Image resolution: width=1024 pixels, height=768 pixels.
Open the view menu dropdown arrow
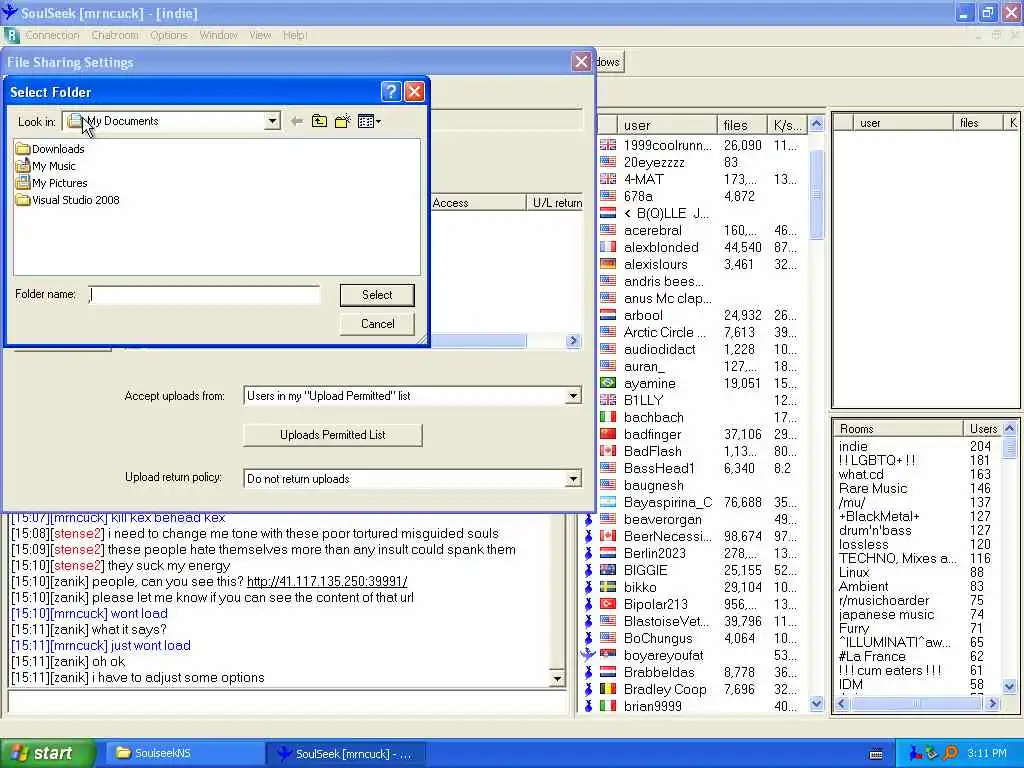tap(378, 121)
